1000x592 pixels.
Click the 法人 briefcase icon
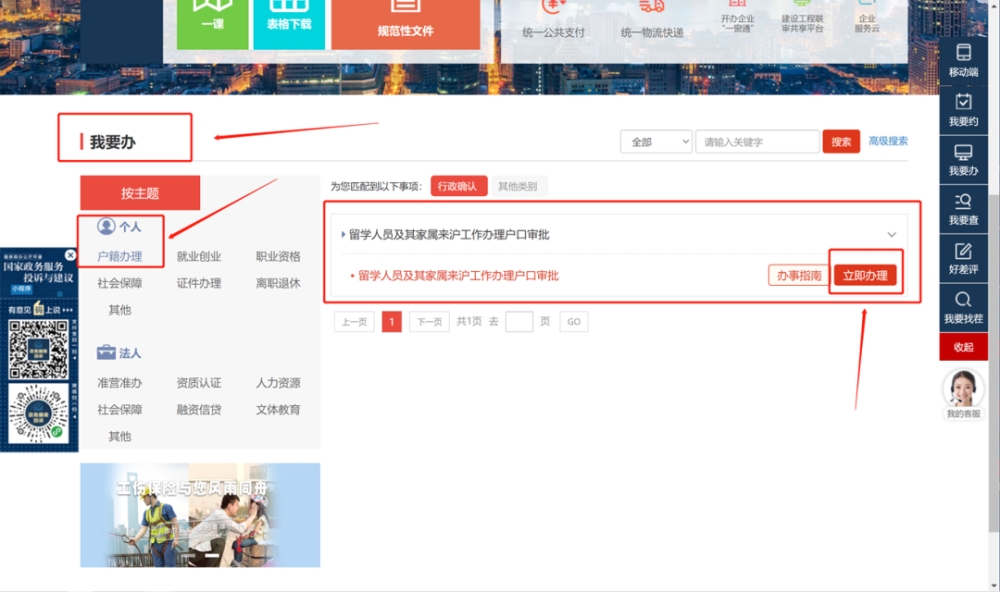coord(106,352)
